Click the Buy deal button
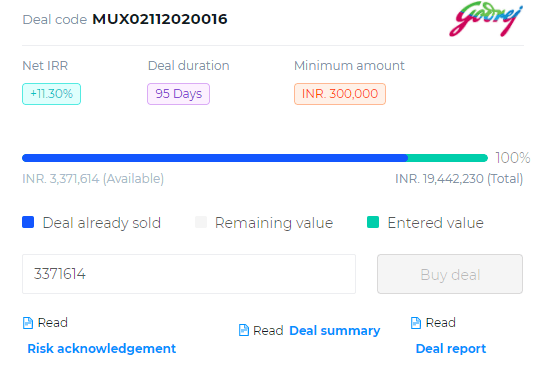The image size is (534, 373). pyautogui.click(x=450, y=274)
